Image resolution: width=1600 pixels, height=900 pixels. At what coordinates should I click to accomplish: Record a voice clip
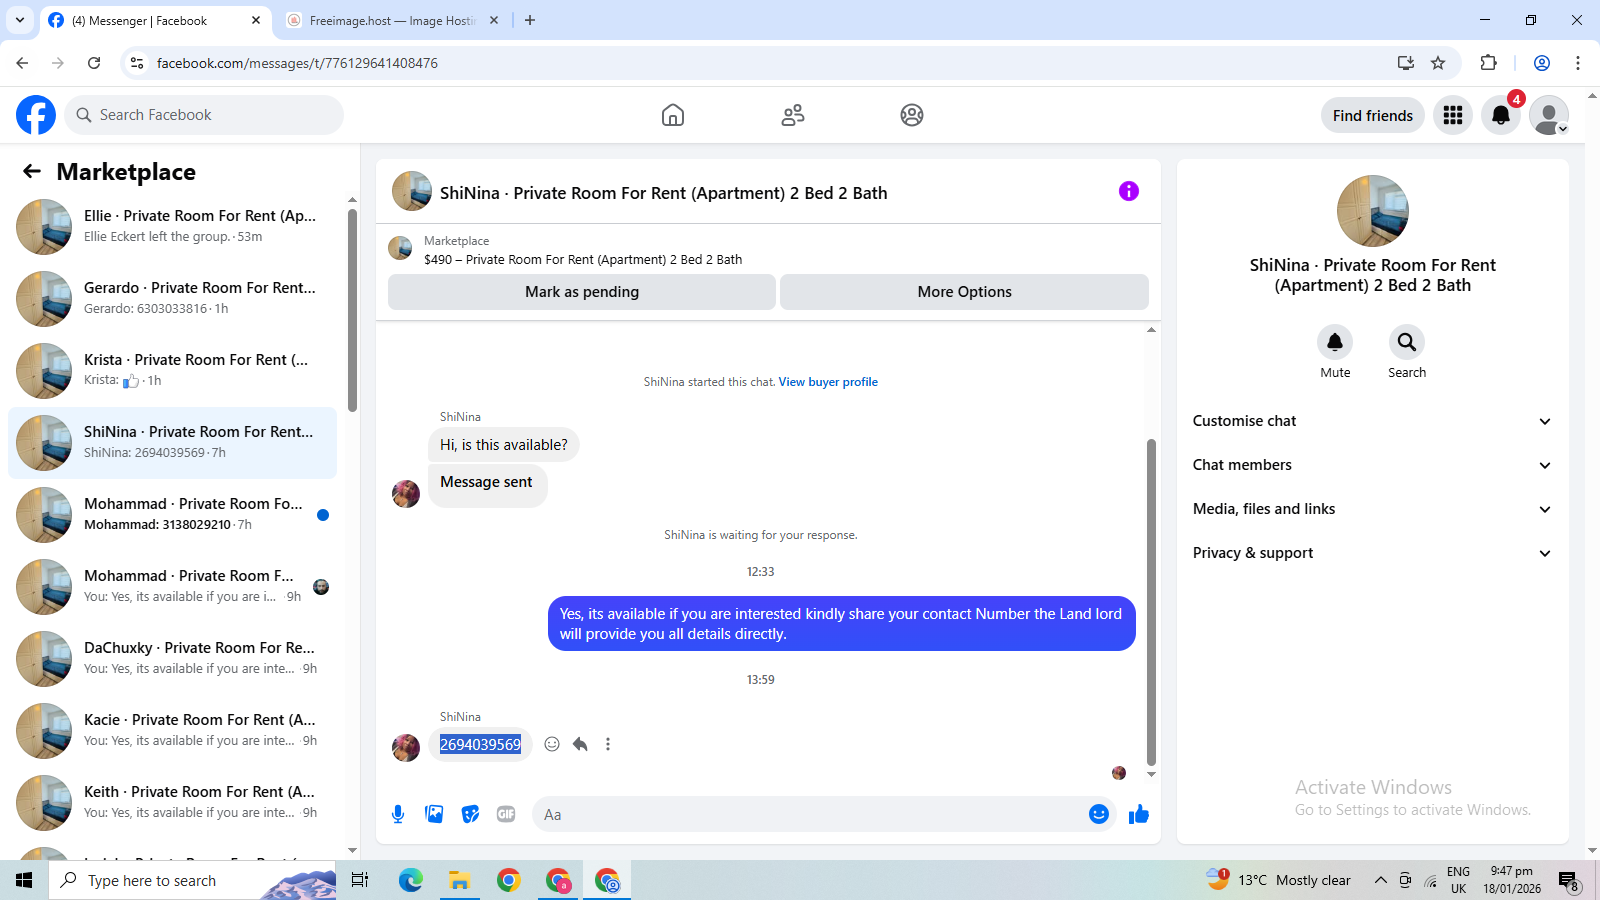click(x=398, y=814)
